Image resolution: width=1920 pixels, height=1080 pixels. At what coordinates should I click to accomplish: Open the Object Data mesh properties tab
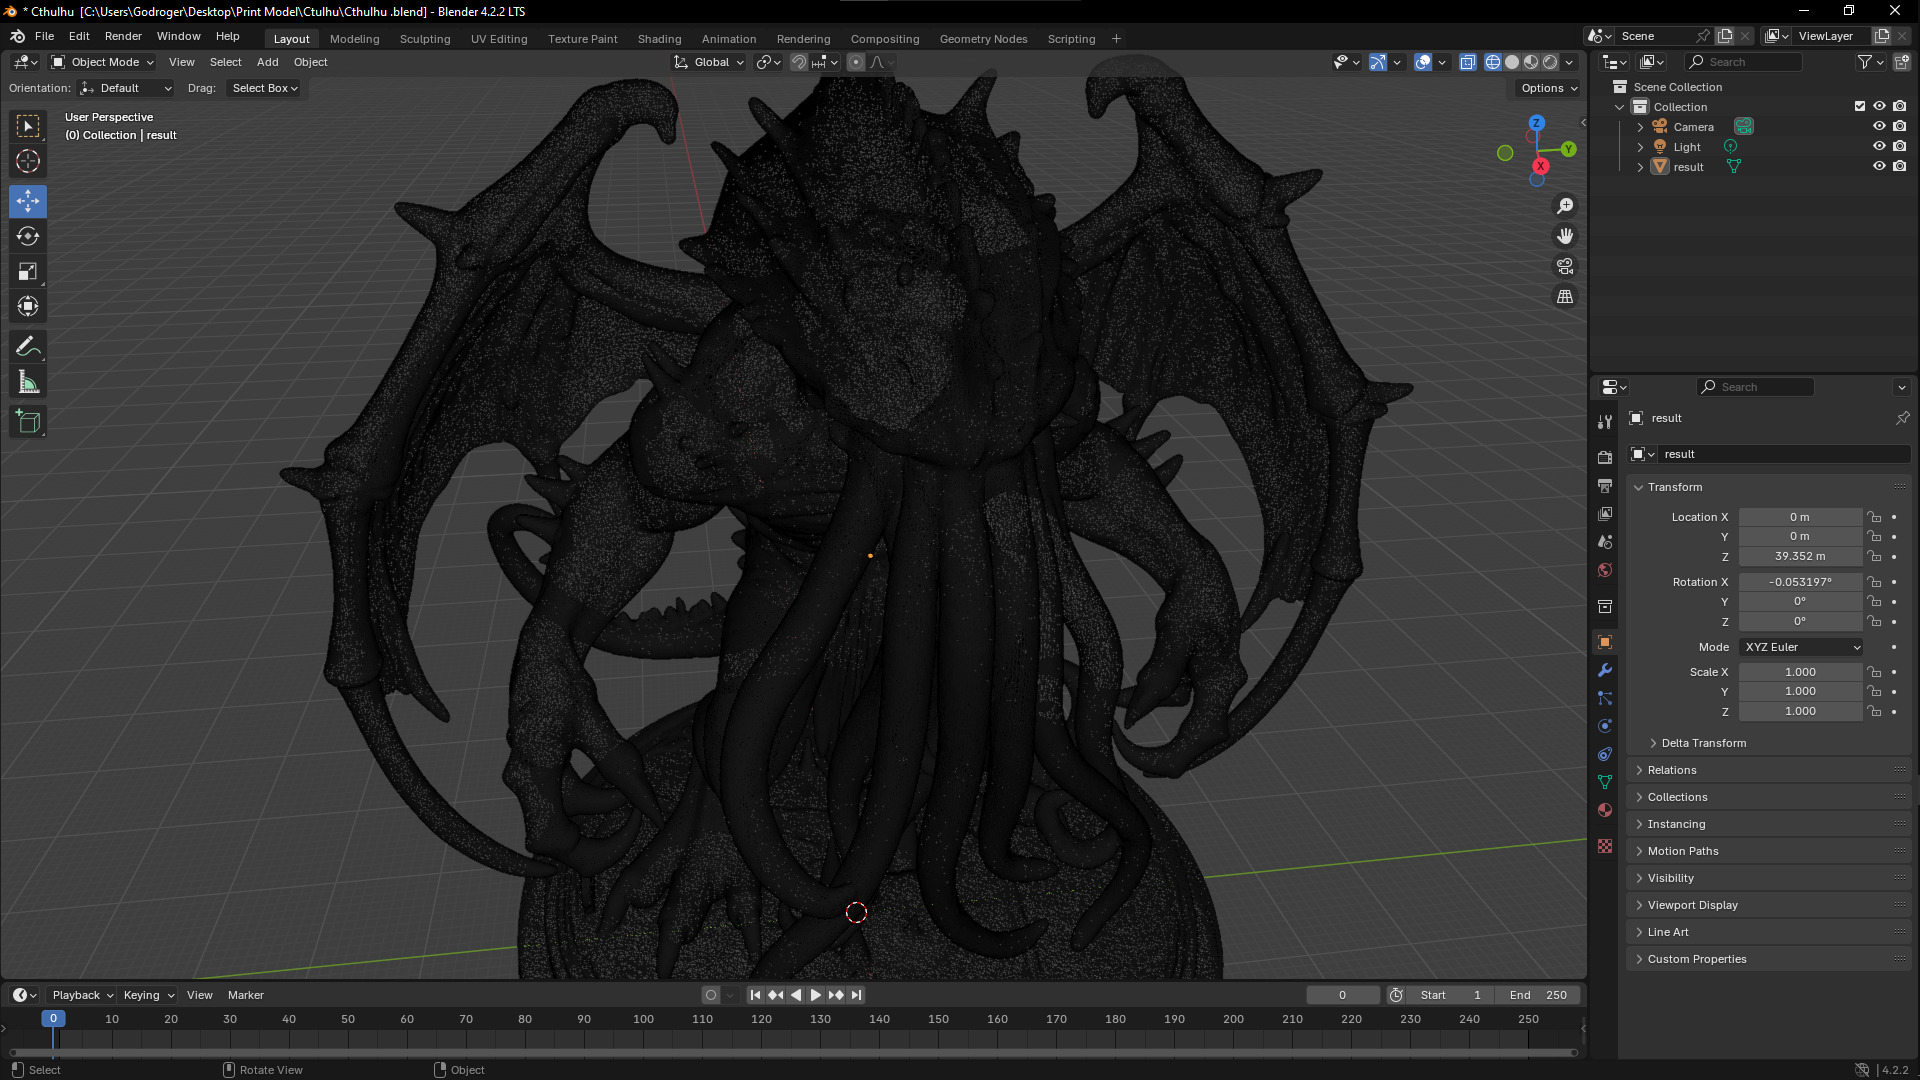pos(1605,782)
